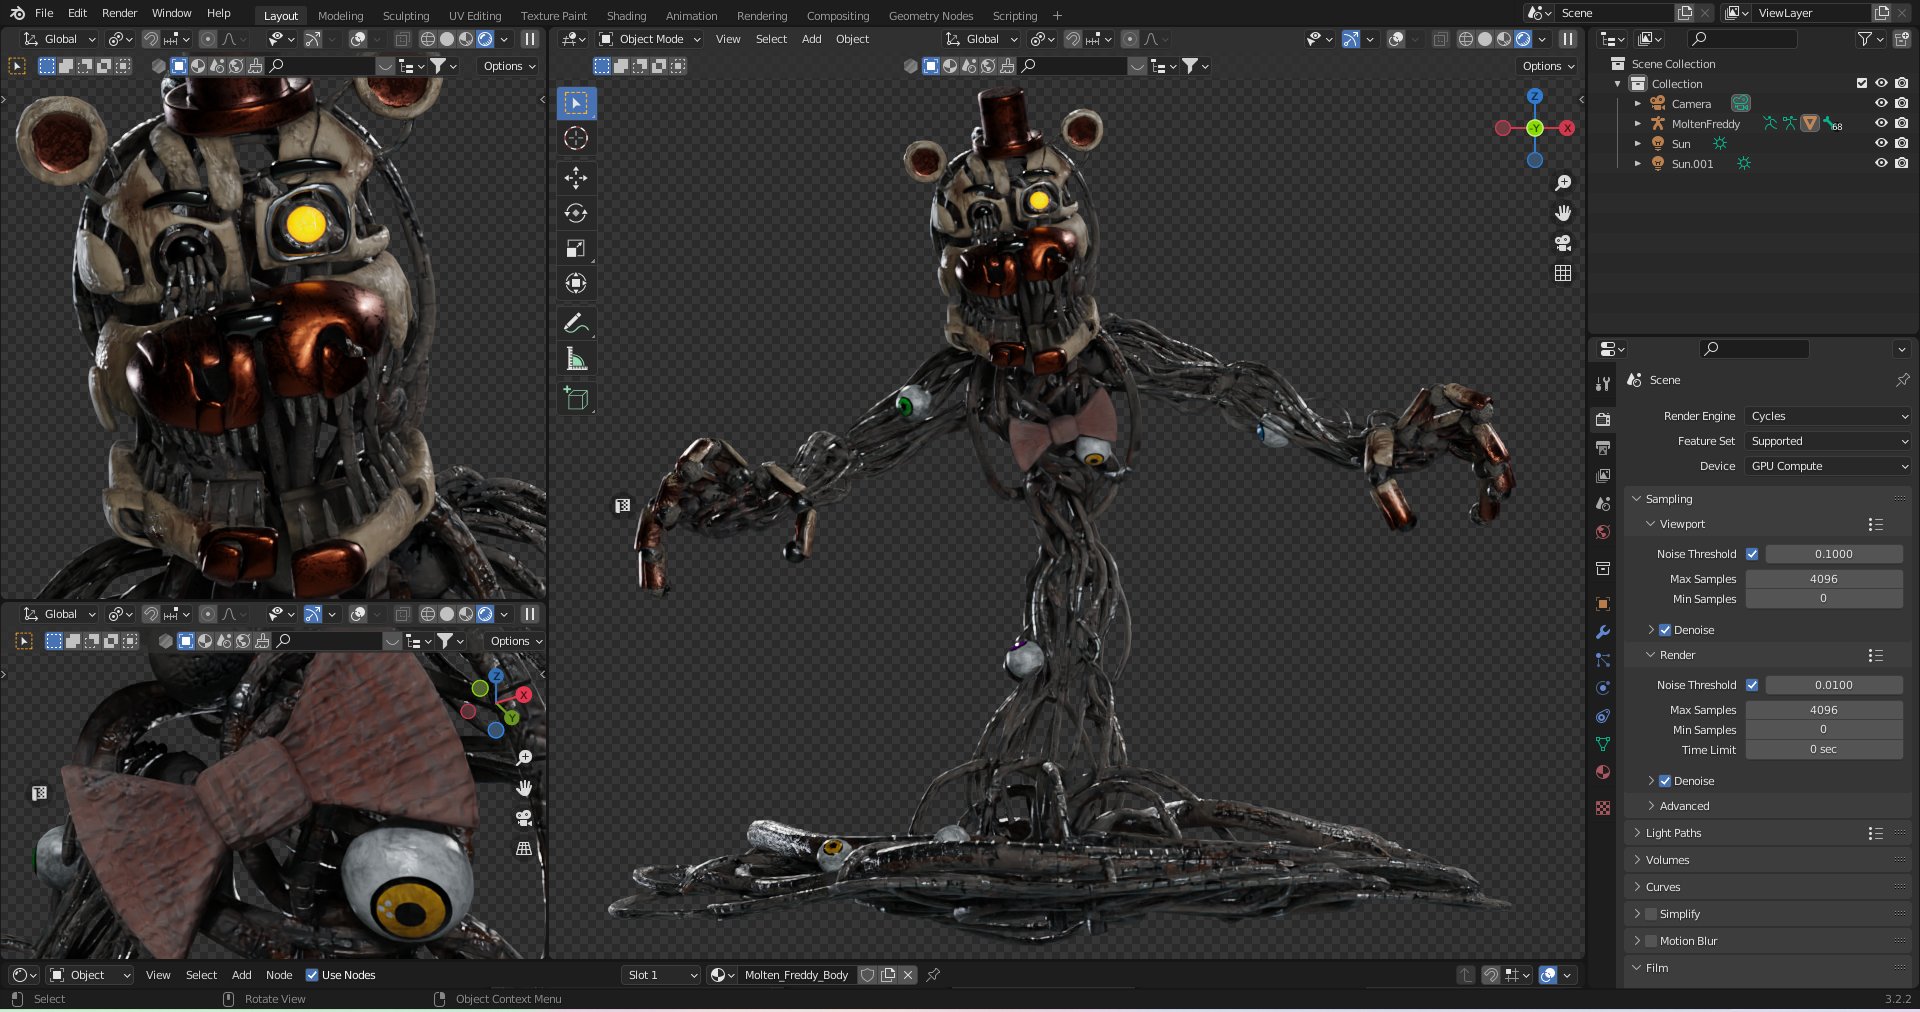Click the outliner search field
This screenshot has width=1920, height=1012.
point(1741,39)
